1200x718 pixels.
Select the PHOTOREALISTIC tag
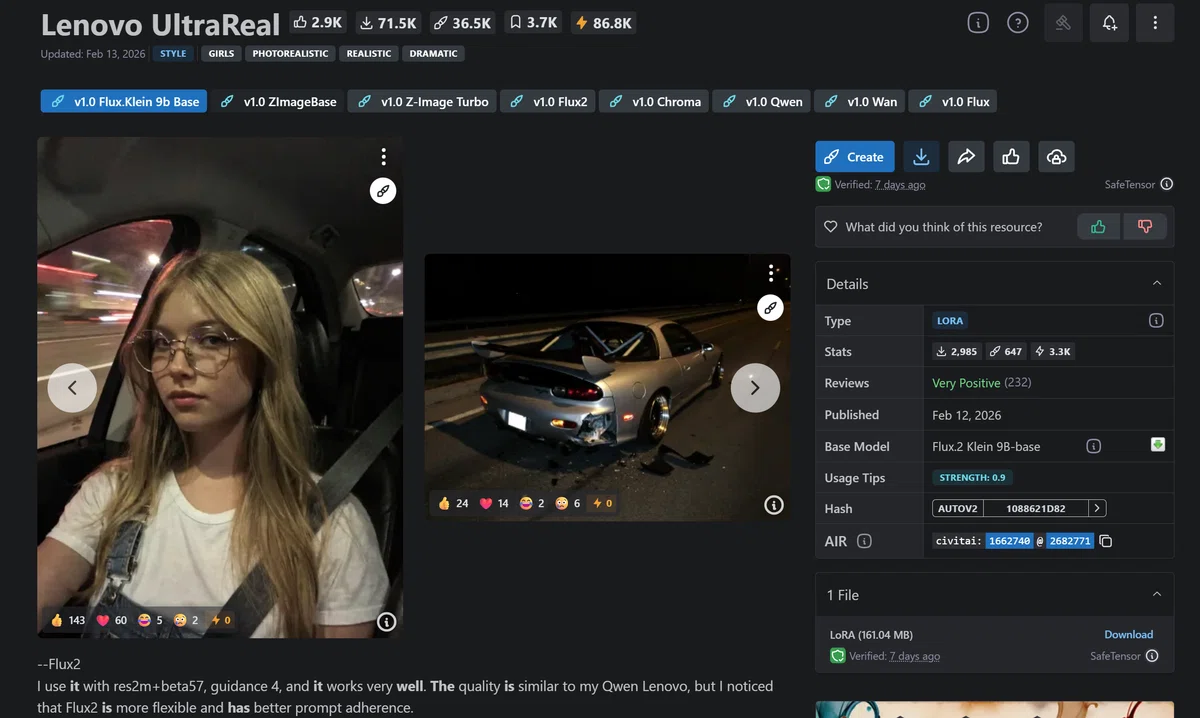click(290, 54)
